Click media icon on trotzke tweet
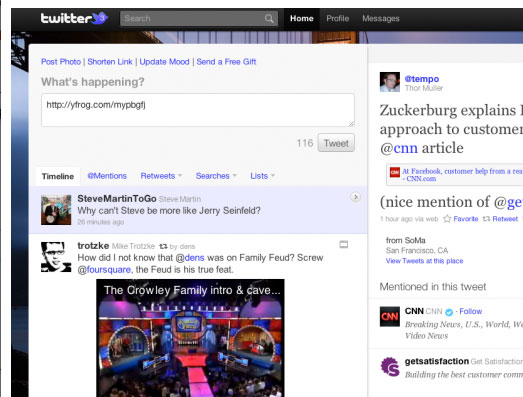 [x=344, y=245]
